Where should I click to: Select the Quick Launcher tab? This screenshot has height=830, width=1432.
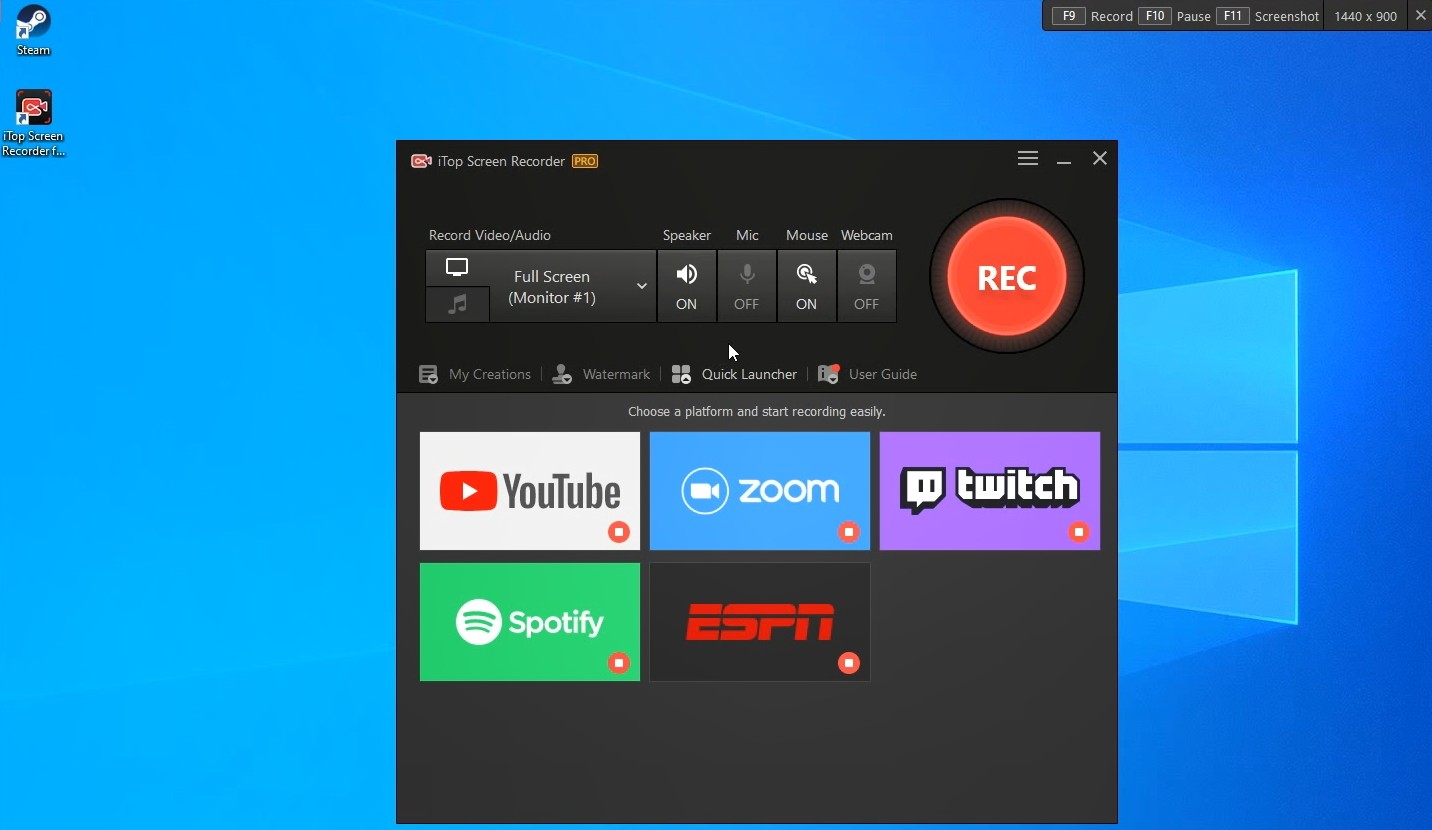[x=735, y=374]
